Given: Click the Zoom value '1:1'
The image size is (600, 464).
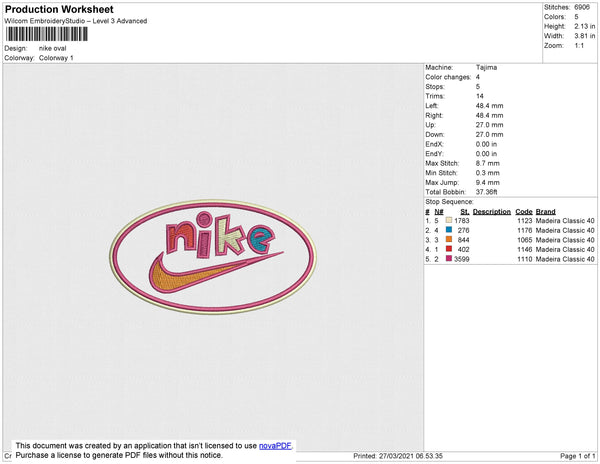Looking at the screenshot, I should tap(579, 46).
